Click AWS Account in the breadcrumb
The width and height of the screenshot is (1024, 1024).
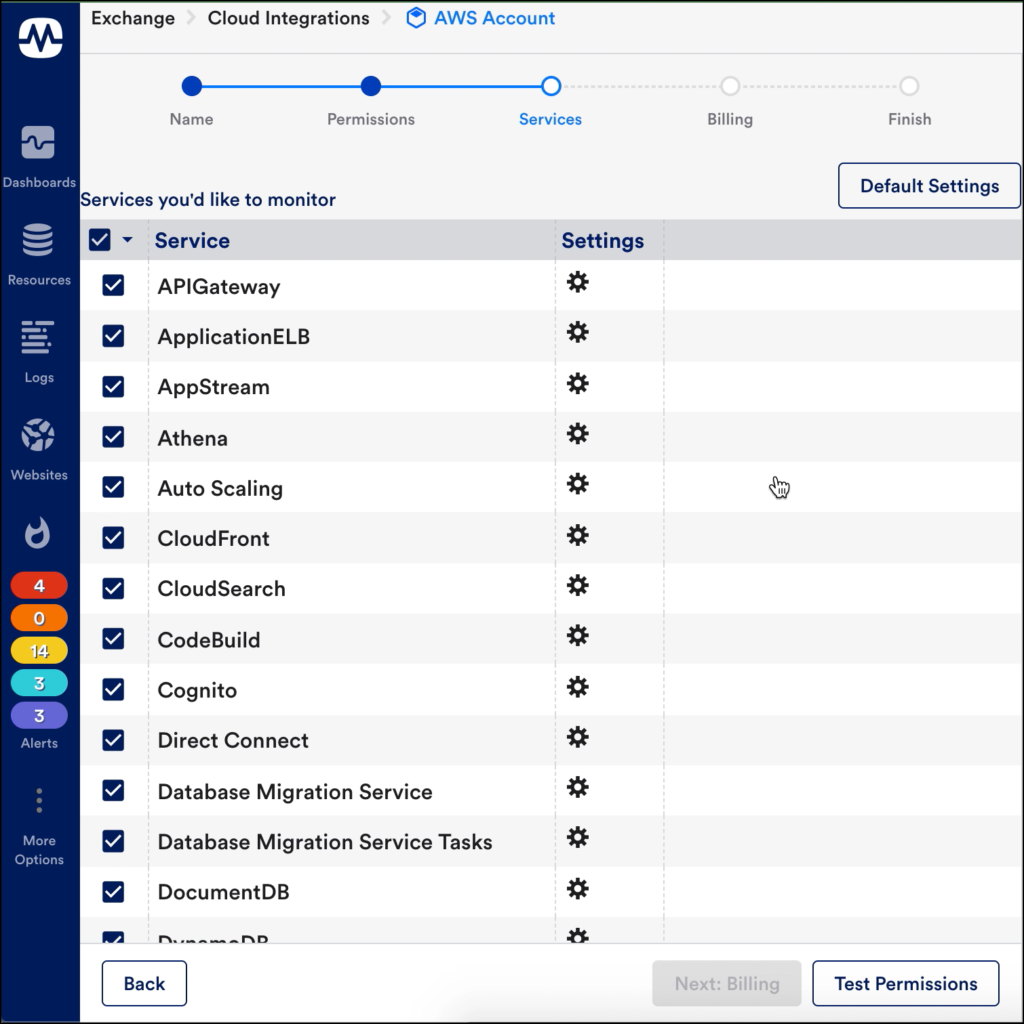tap(494, 18)
